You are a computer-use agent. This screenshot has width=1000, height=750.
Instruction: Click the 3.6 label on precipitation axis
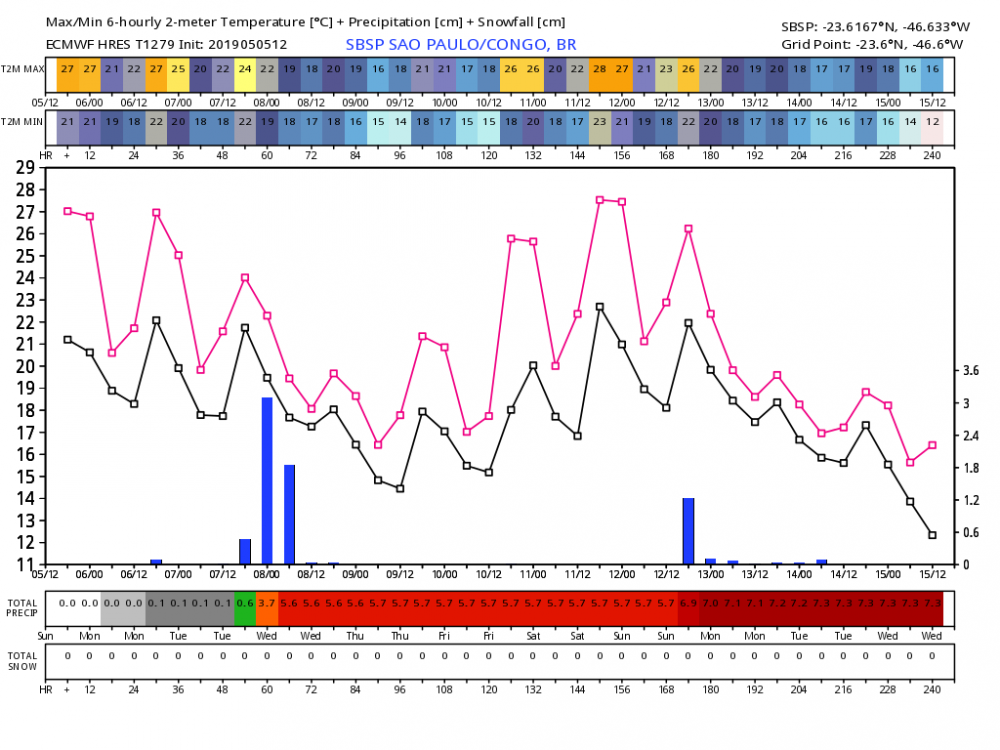tap(972, 370)
